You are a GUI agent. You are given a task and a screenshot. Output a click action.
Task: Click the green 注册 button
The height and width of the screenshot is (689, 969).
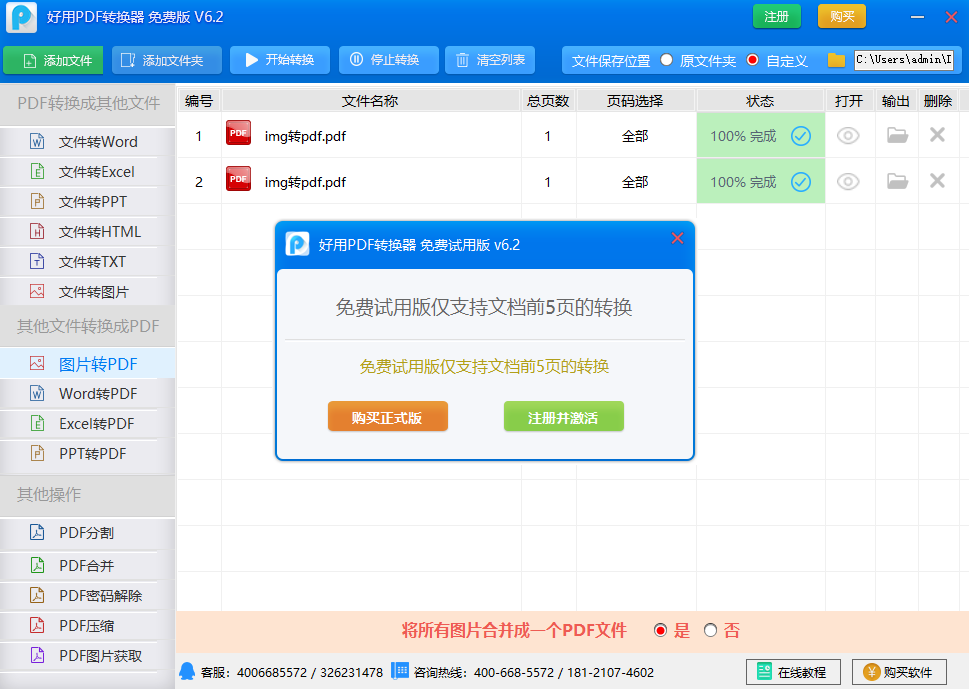(777, 17)
